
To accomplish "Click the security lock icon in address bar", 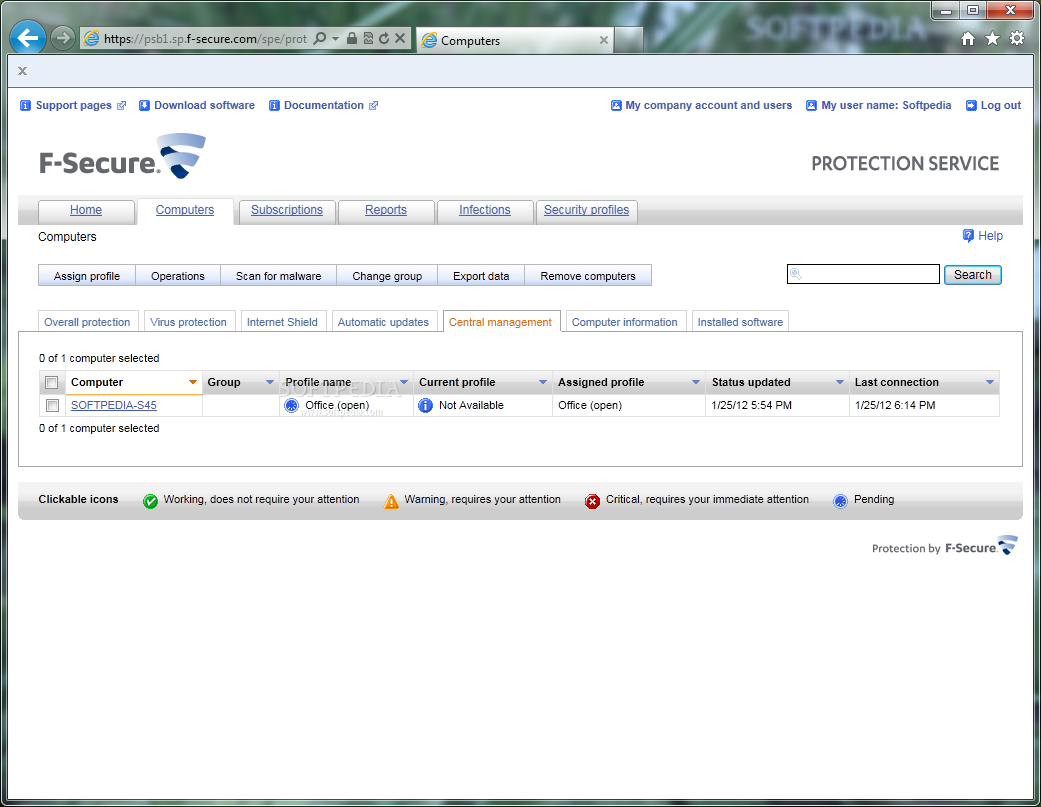I will coord(352,38).
